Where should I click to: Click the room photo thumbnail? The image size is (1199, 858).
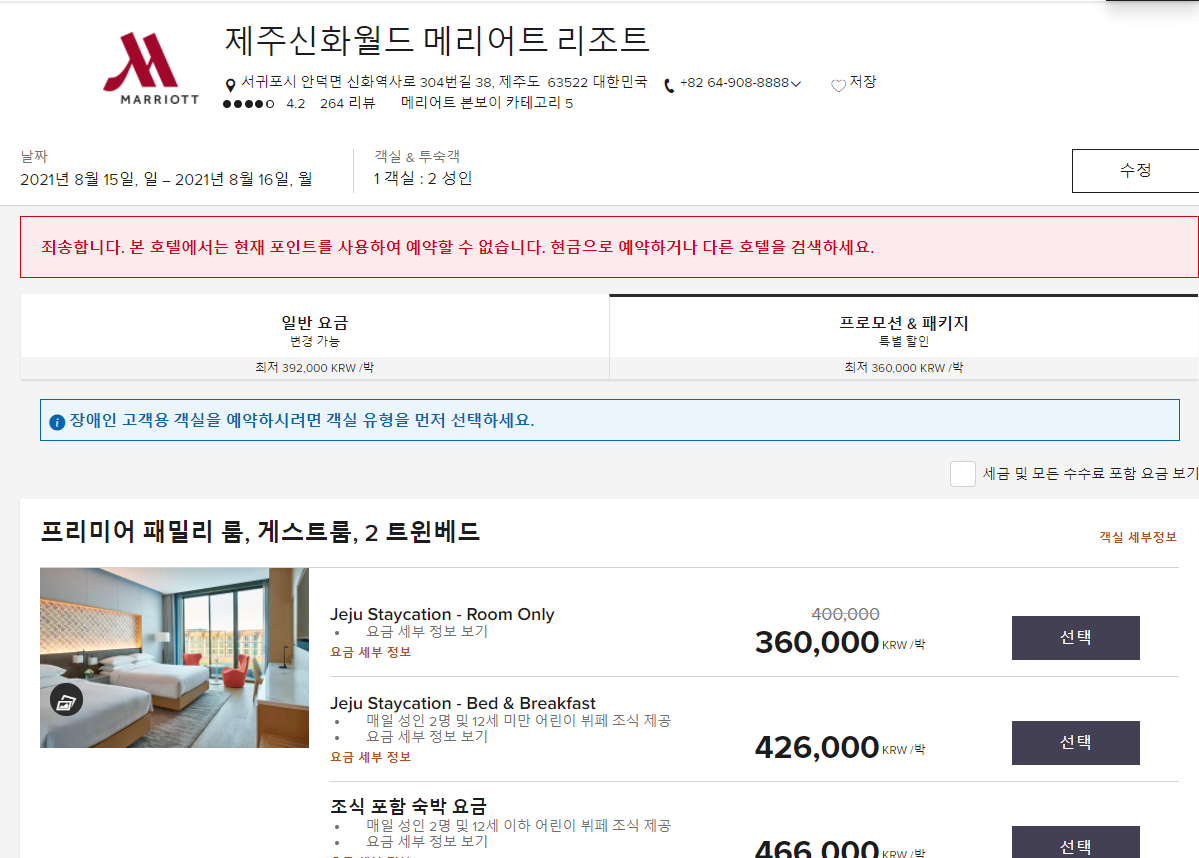point(174,658)
